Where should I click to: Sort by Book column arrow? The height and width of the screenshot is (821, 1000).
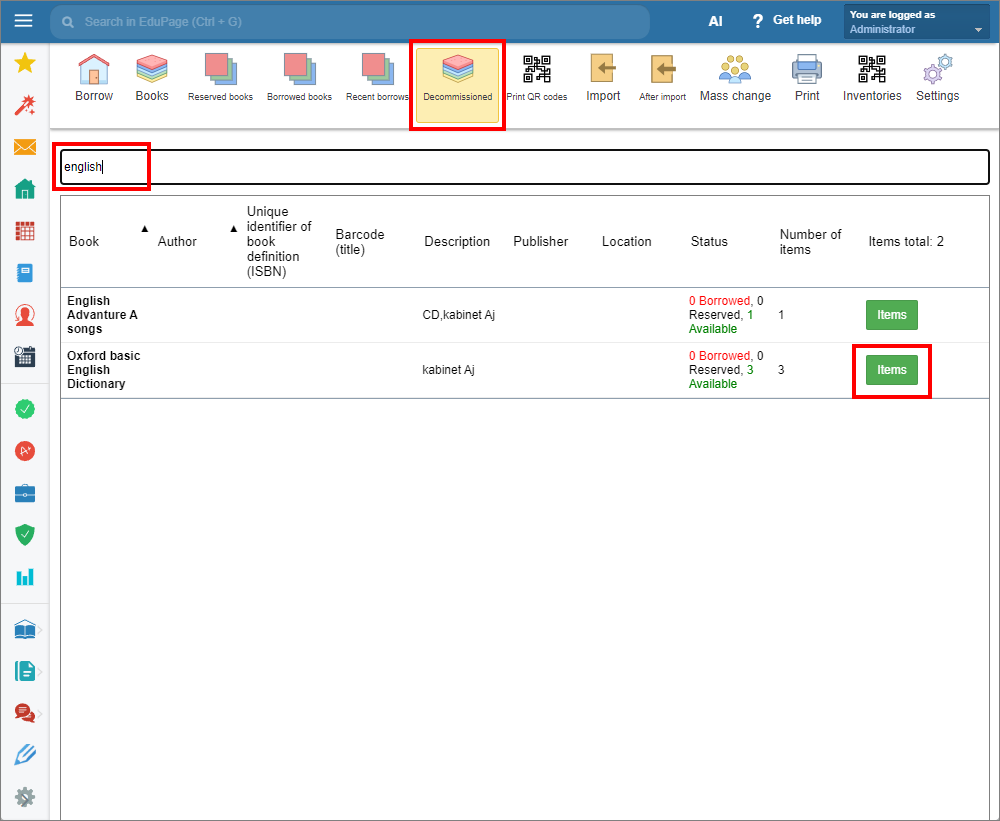point(144,229)
